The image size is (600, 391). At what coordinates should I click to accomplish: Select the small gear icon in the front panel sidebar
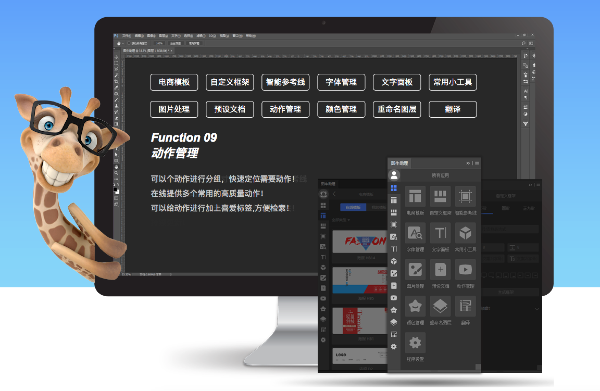[394, 347]
